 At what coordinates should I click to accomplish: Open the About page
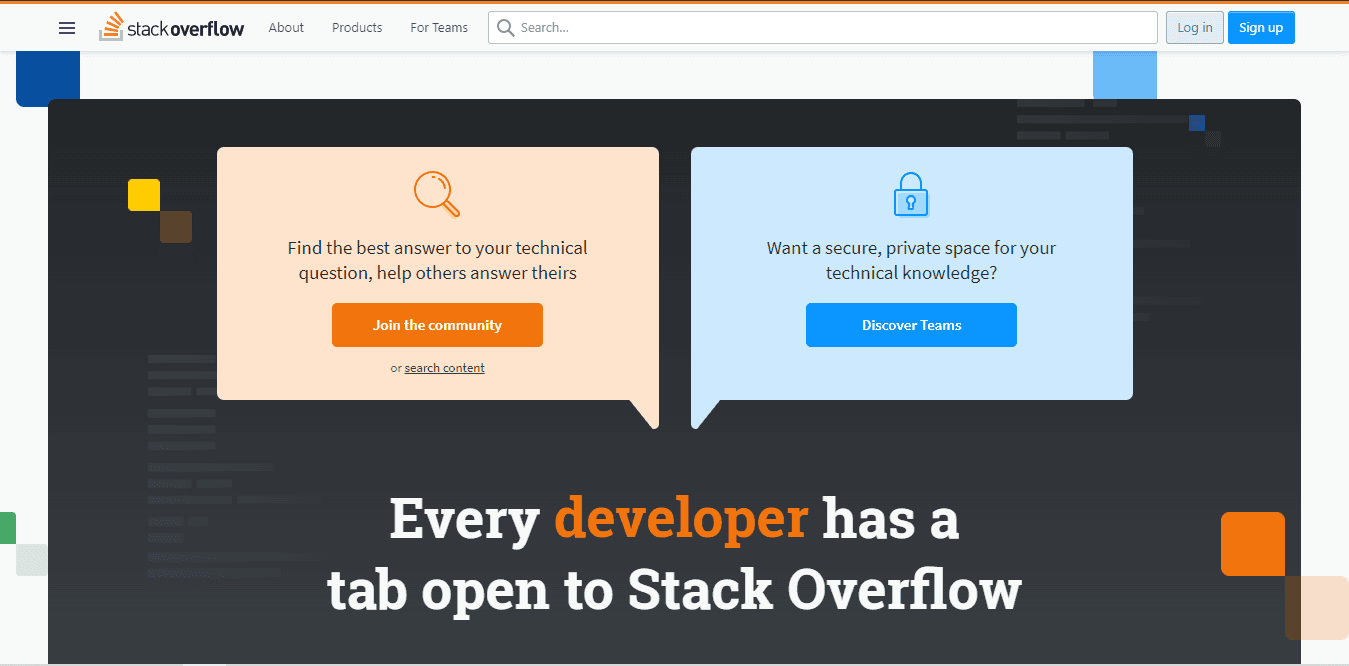coord(286,28)
